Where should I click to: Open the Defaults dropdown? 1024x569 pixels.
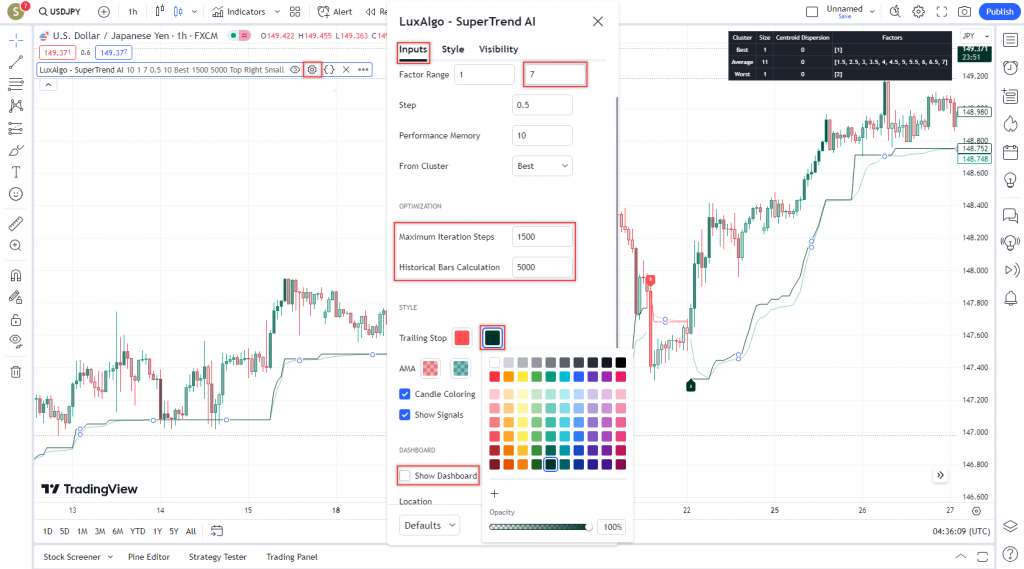click(429, 525)
